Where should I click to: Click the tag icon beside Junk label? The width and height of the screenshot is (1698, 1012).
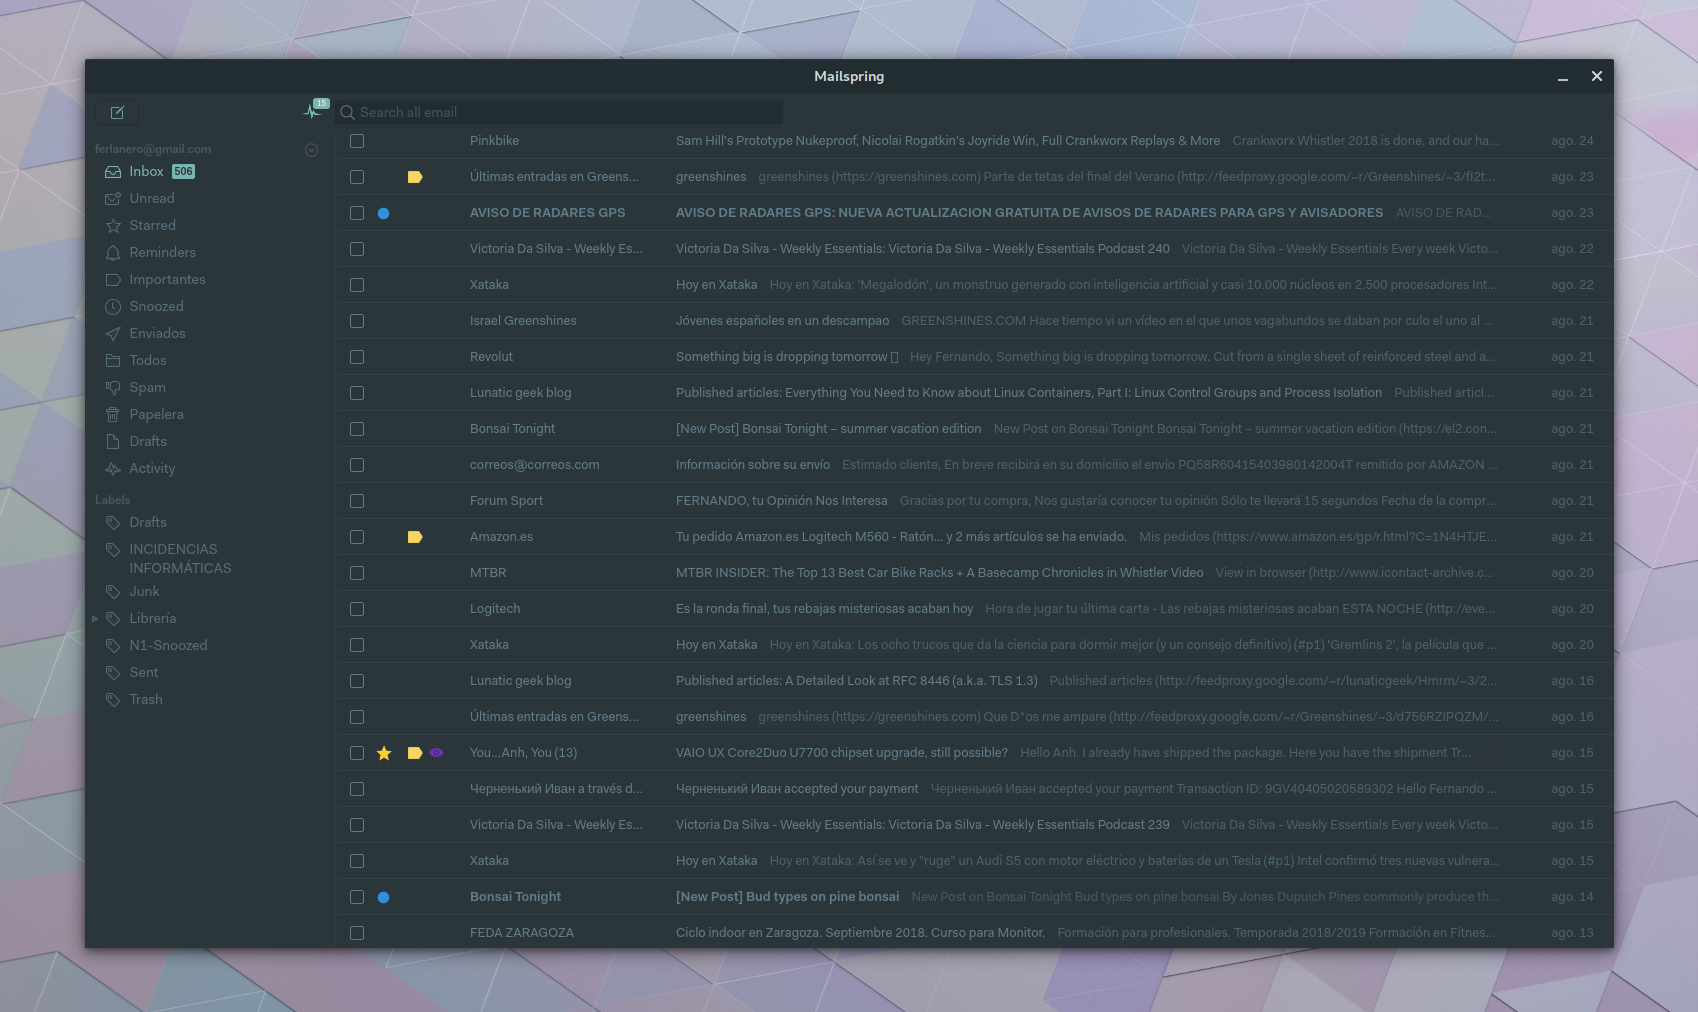[113, 592]
